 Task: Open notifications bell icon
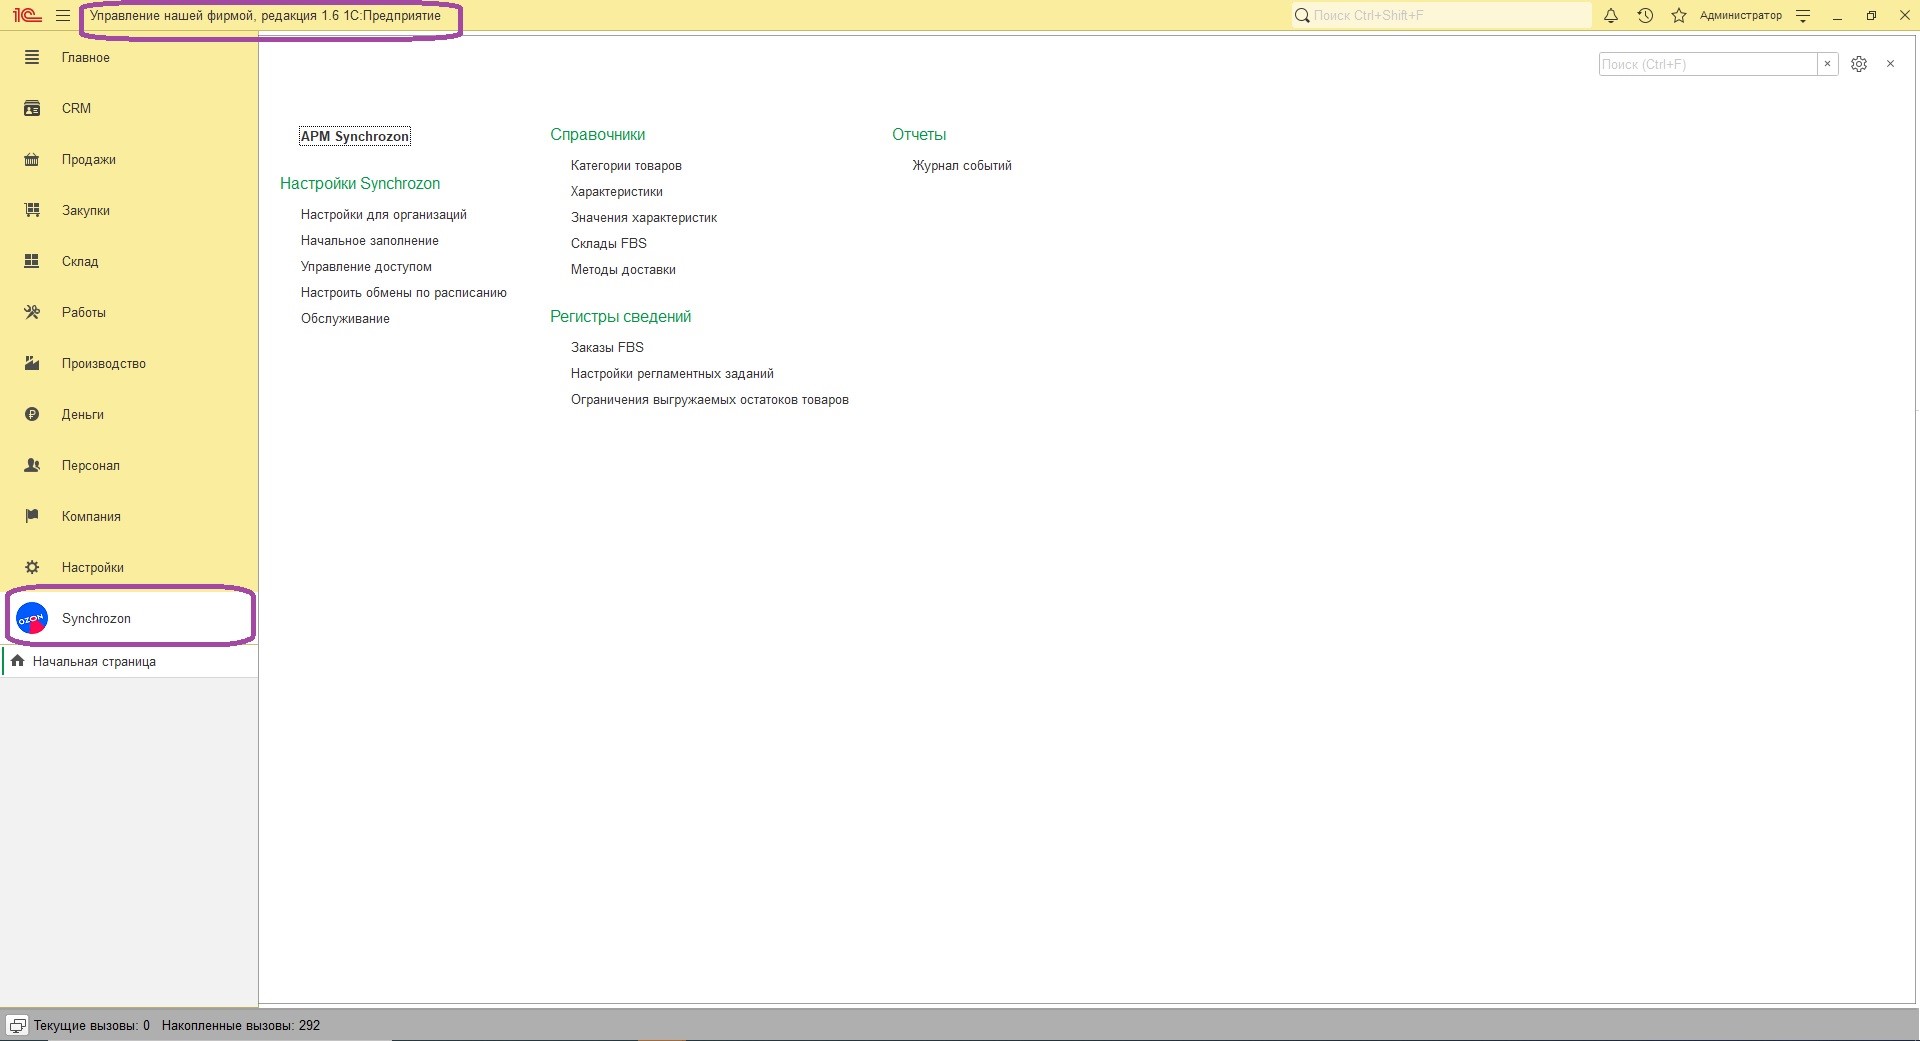1611,16
